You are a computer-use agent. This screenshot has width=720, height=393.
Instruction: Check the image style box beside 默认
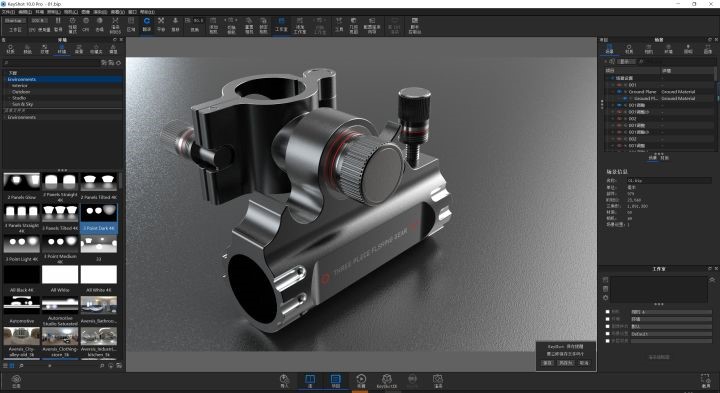click(608, 326)
